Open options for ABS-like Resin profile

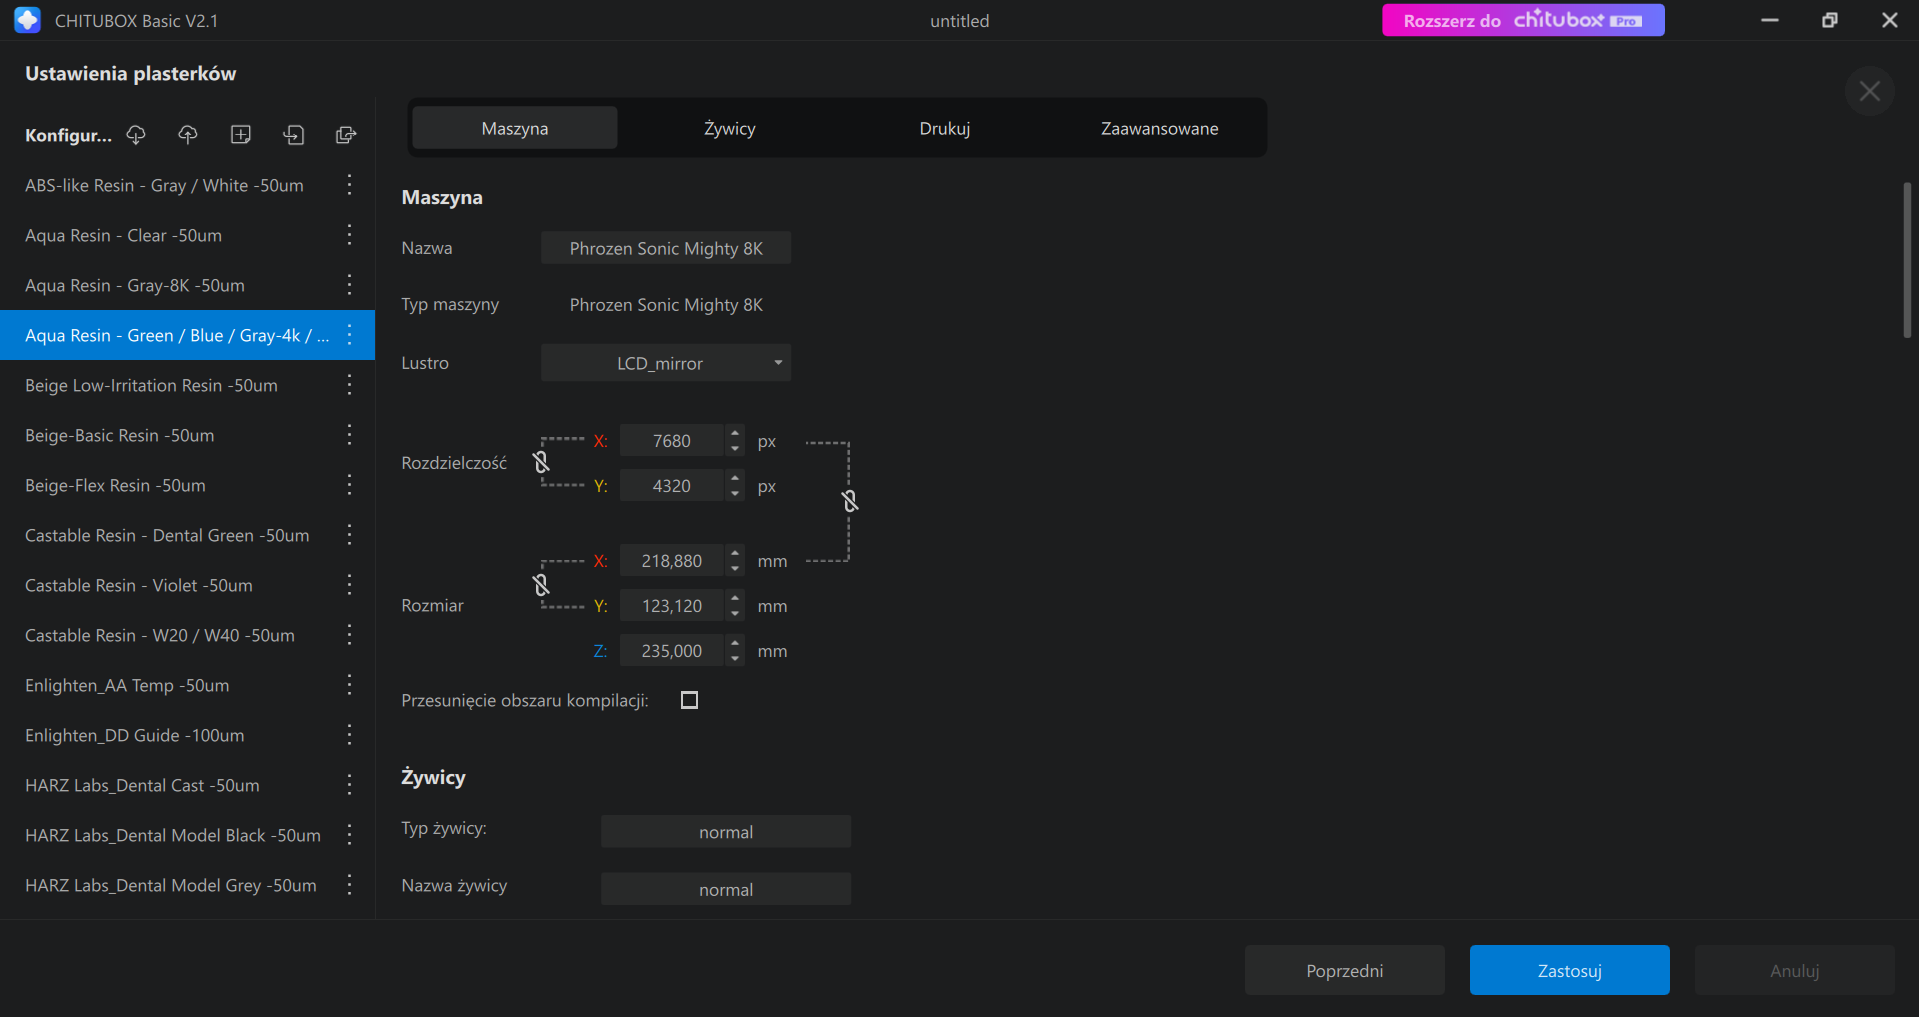coord(349,185)
